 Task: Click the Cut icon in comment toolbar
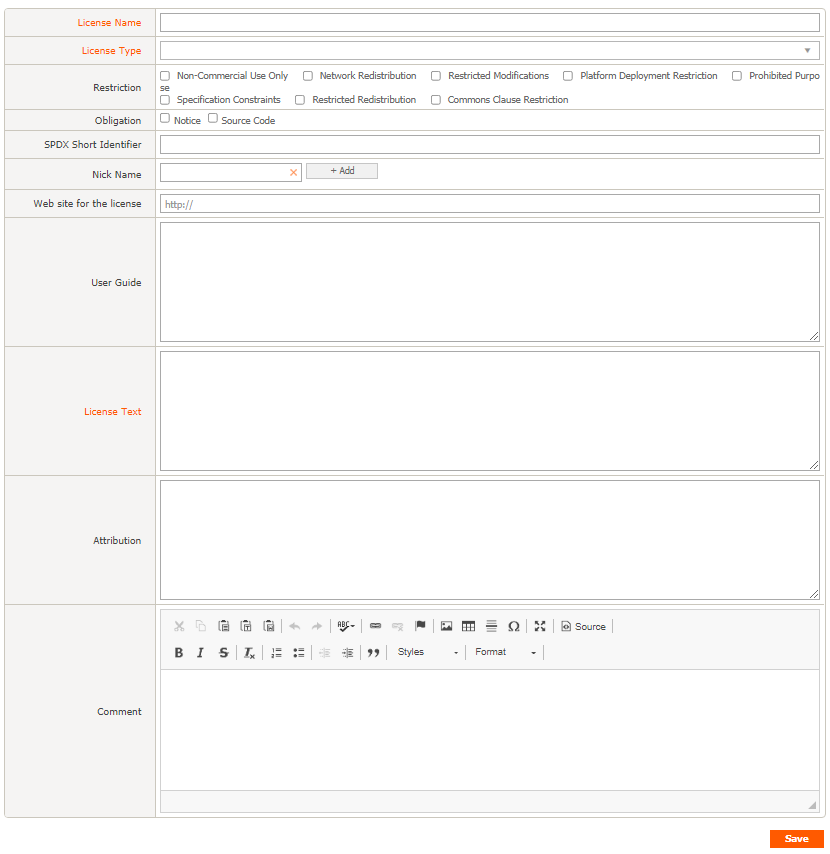pos(179,626)
